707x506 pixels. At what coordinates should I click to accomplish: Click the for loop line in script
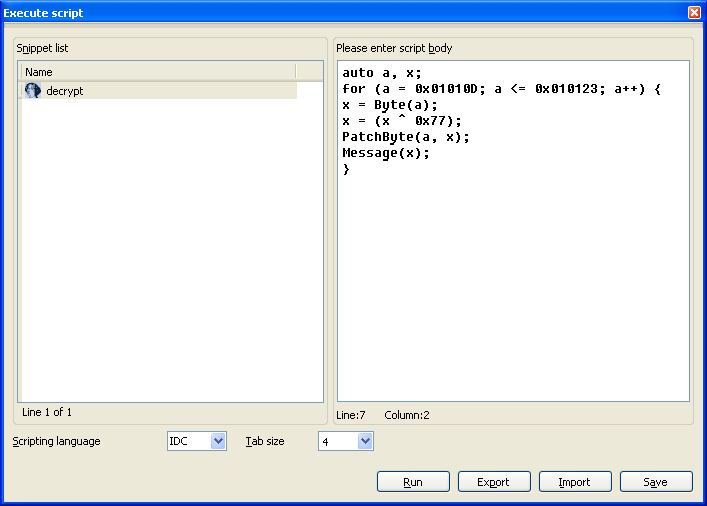point(500,89)
